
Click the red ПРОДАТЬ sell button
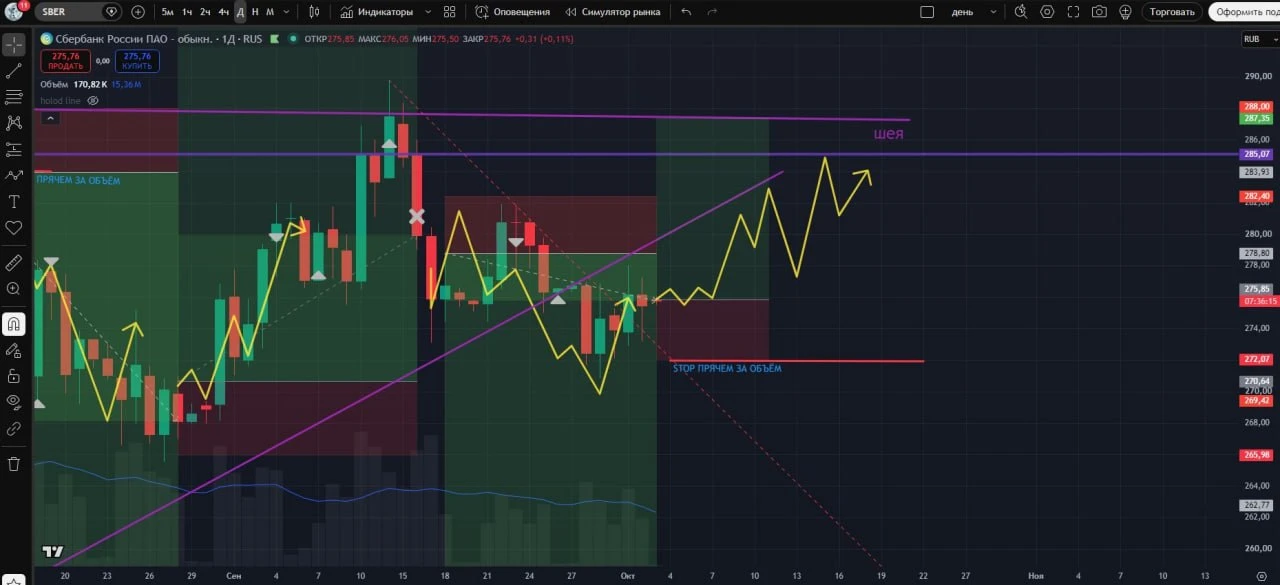coord(66,61)
